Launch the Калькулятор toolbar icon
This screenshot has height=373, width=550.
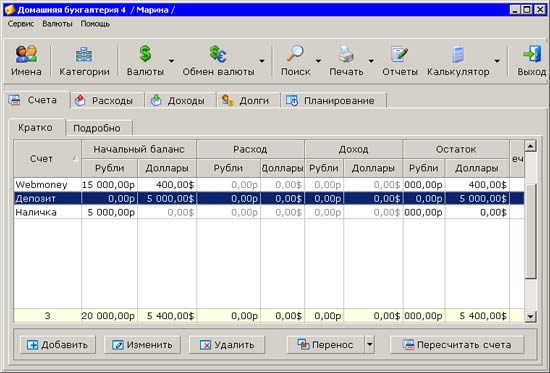pos(458,54)
